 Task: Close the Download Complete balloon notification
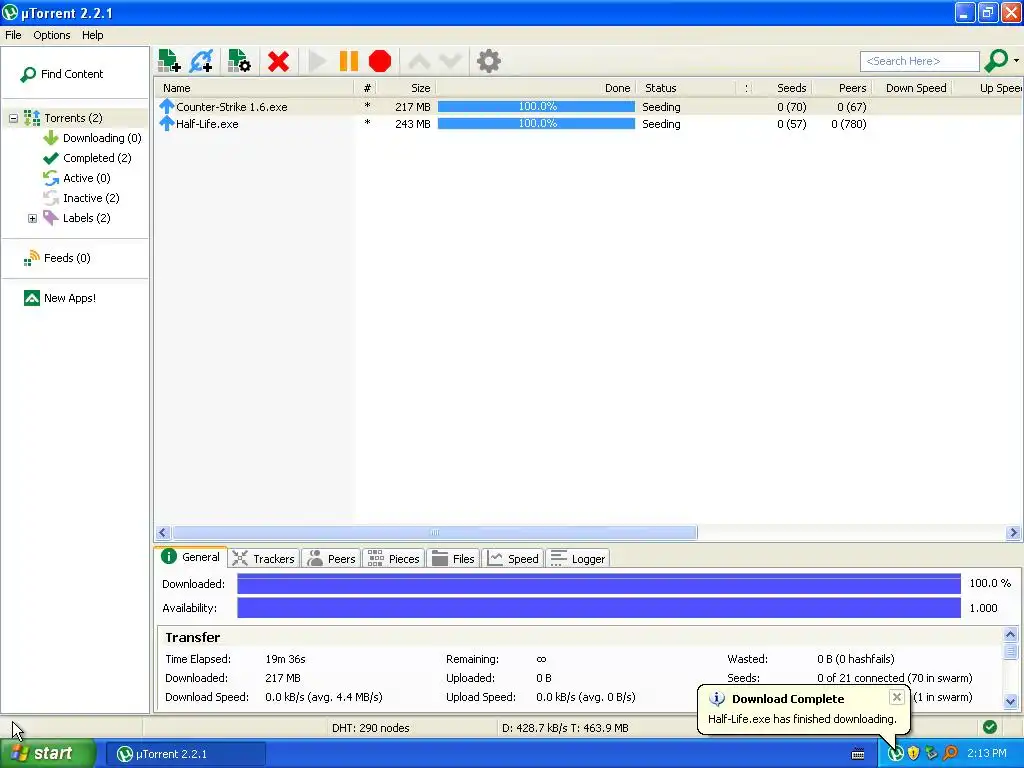[897, 697]
